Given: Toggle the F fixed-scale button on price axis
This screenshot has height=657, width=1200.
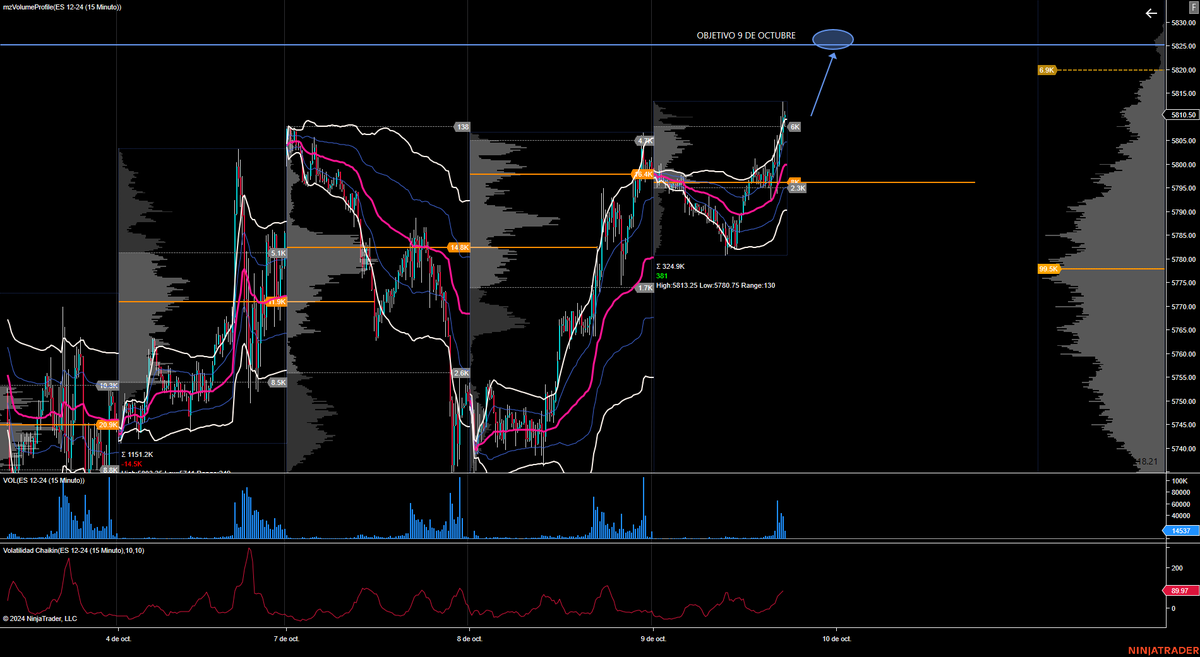Looking at the screenshot, I should [x=1193, y=7].
